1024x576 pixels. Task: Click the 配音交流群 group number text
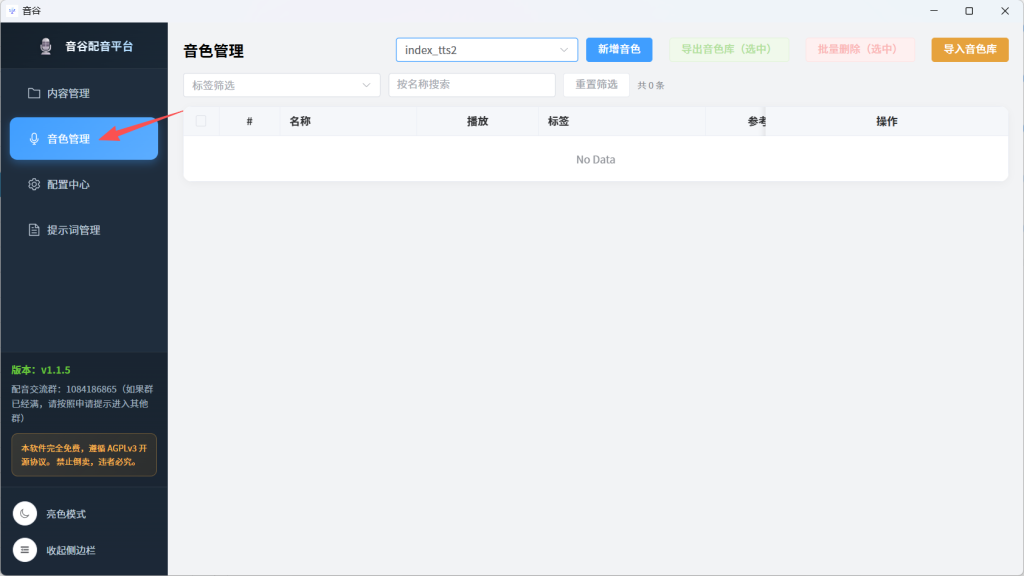(x=82, y=404)
